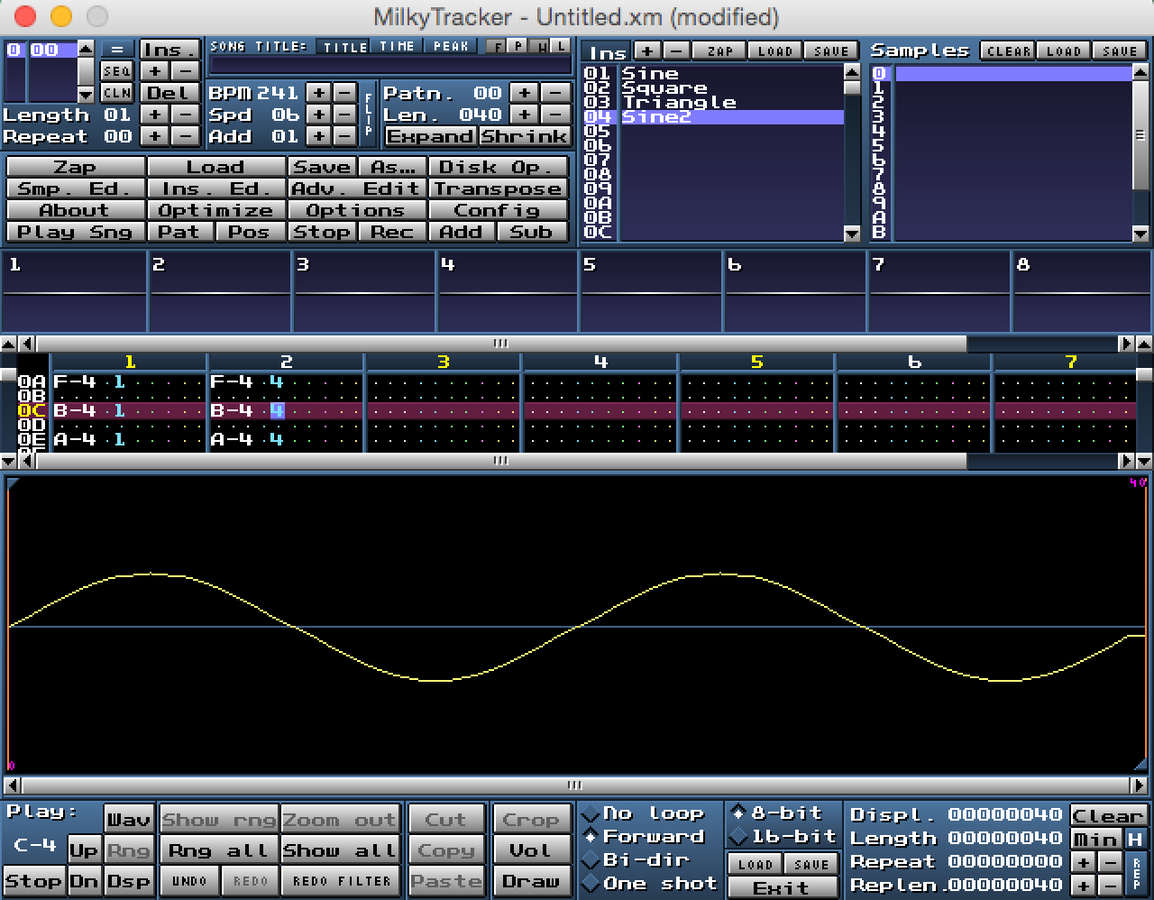The image size is (1154, 900).
Task: Select the 8-bit sample format
Action: tap(776, 813)
